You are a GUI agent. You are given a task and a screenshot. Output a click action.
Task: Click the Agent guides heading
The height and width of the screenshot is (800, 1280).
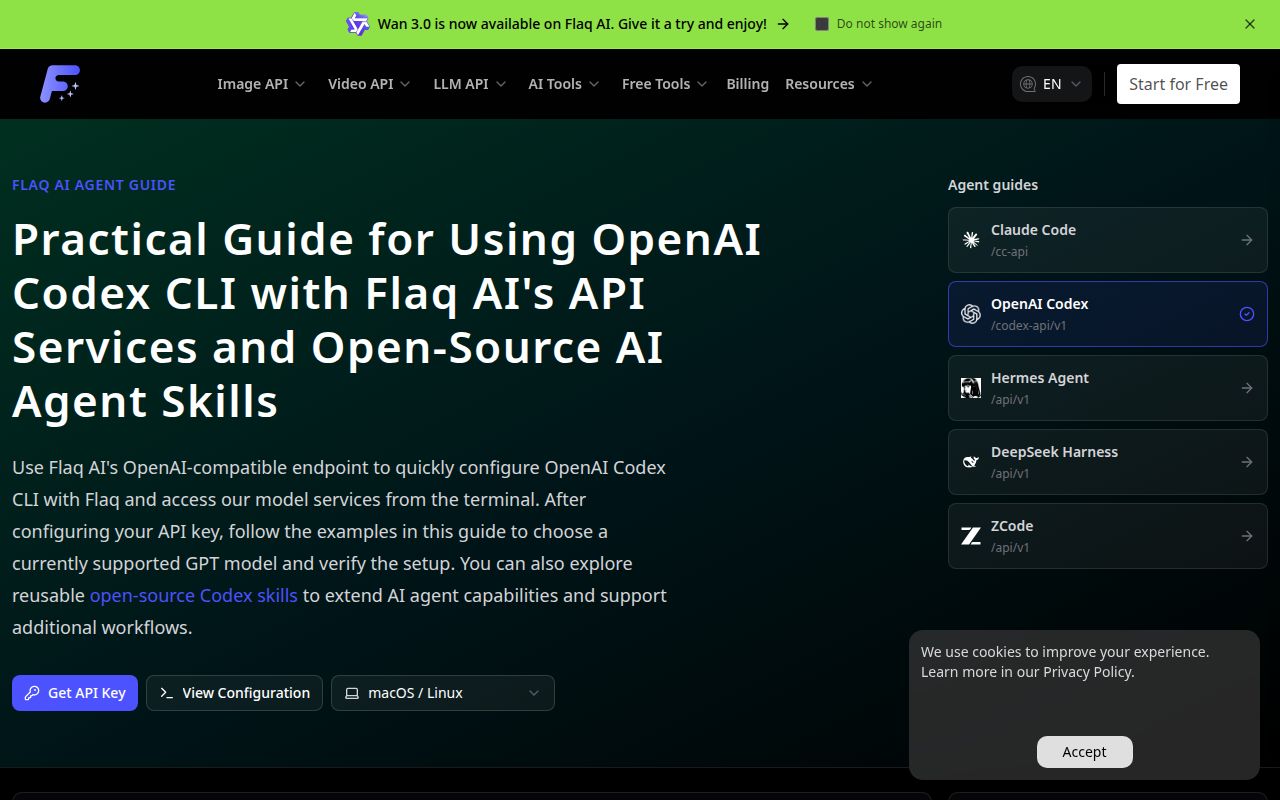[x=993, y=185]
